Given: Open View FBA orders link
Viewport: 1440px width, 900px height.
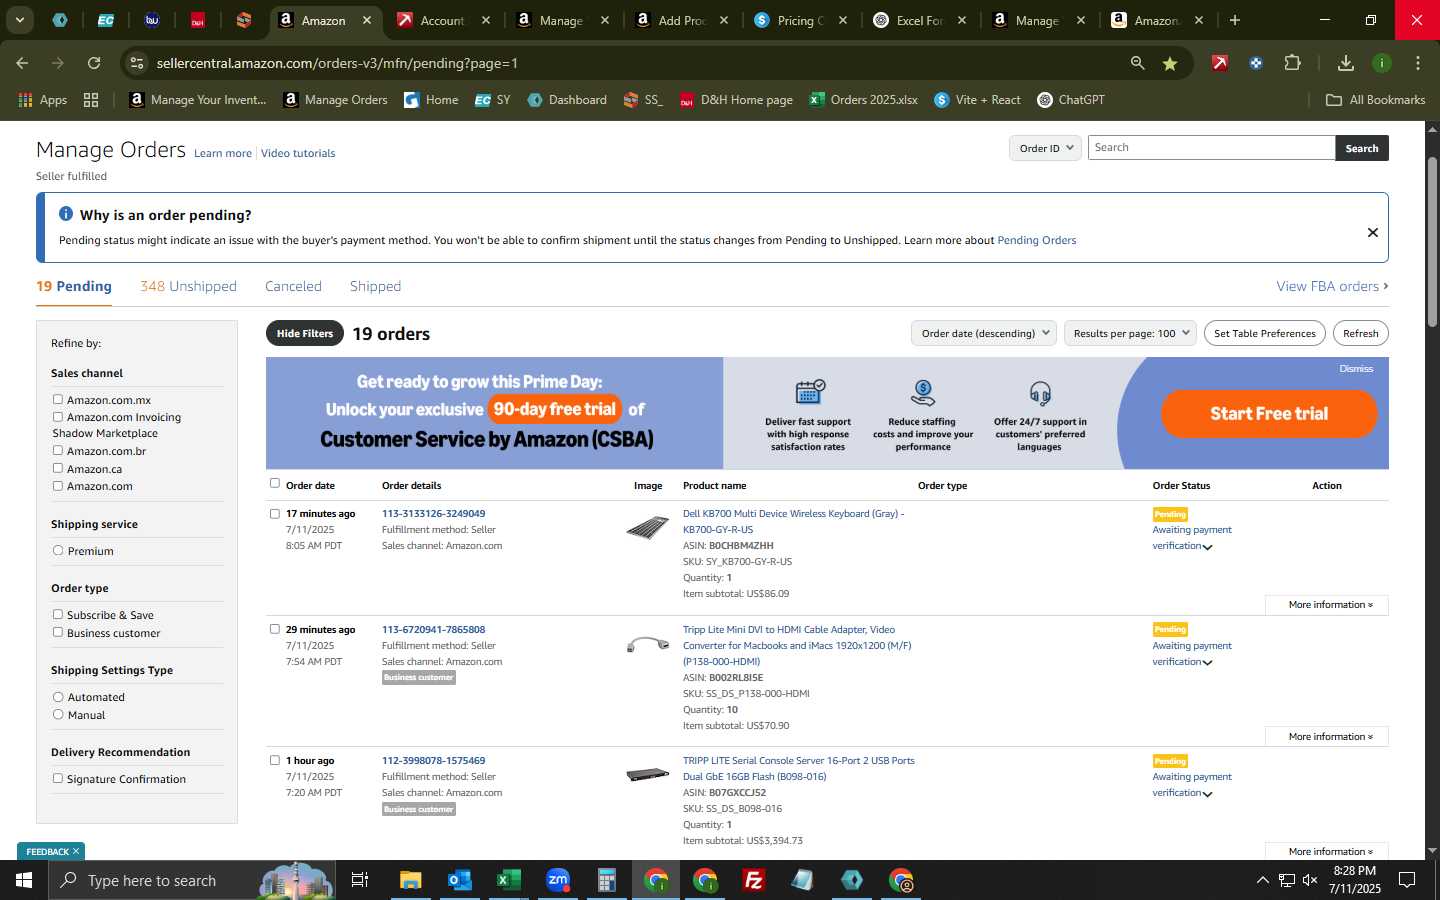Looking at the screenshot, I should pos(1332,286).
